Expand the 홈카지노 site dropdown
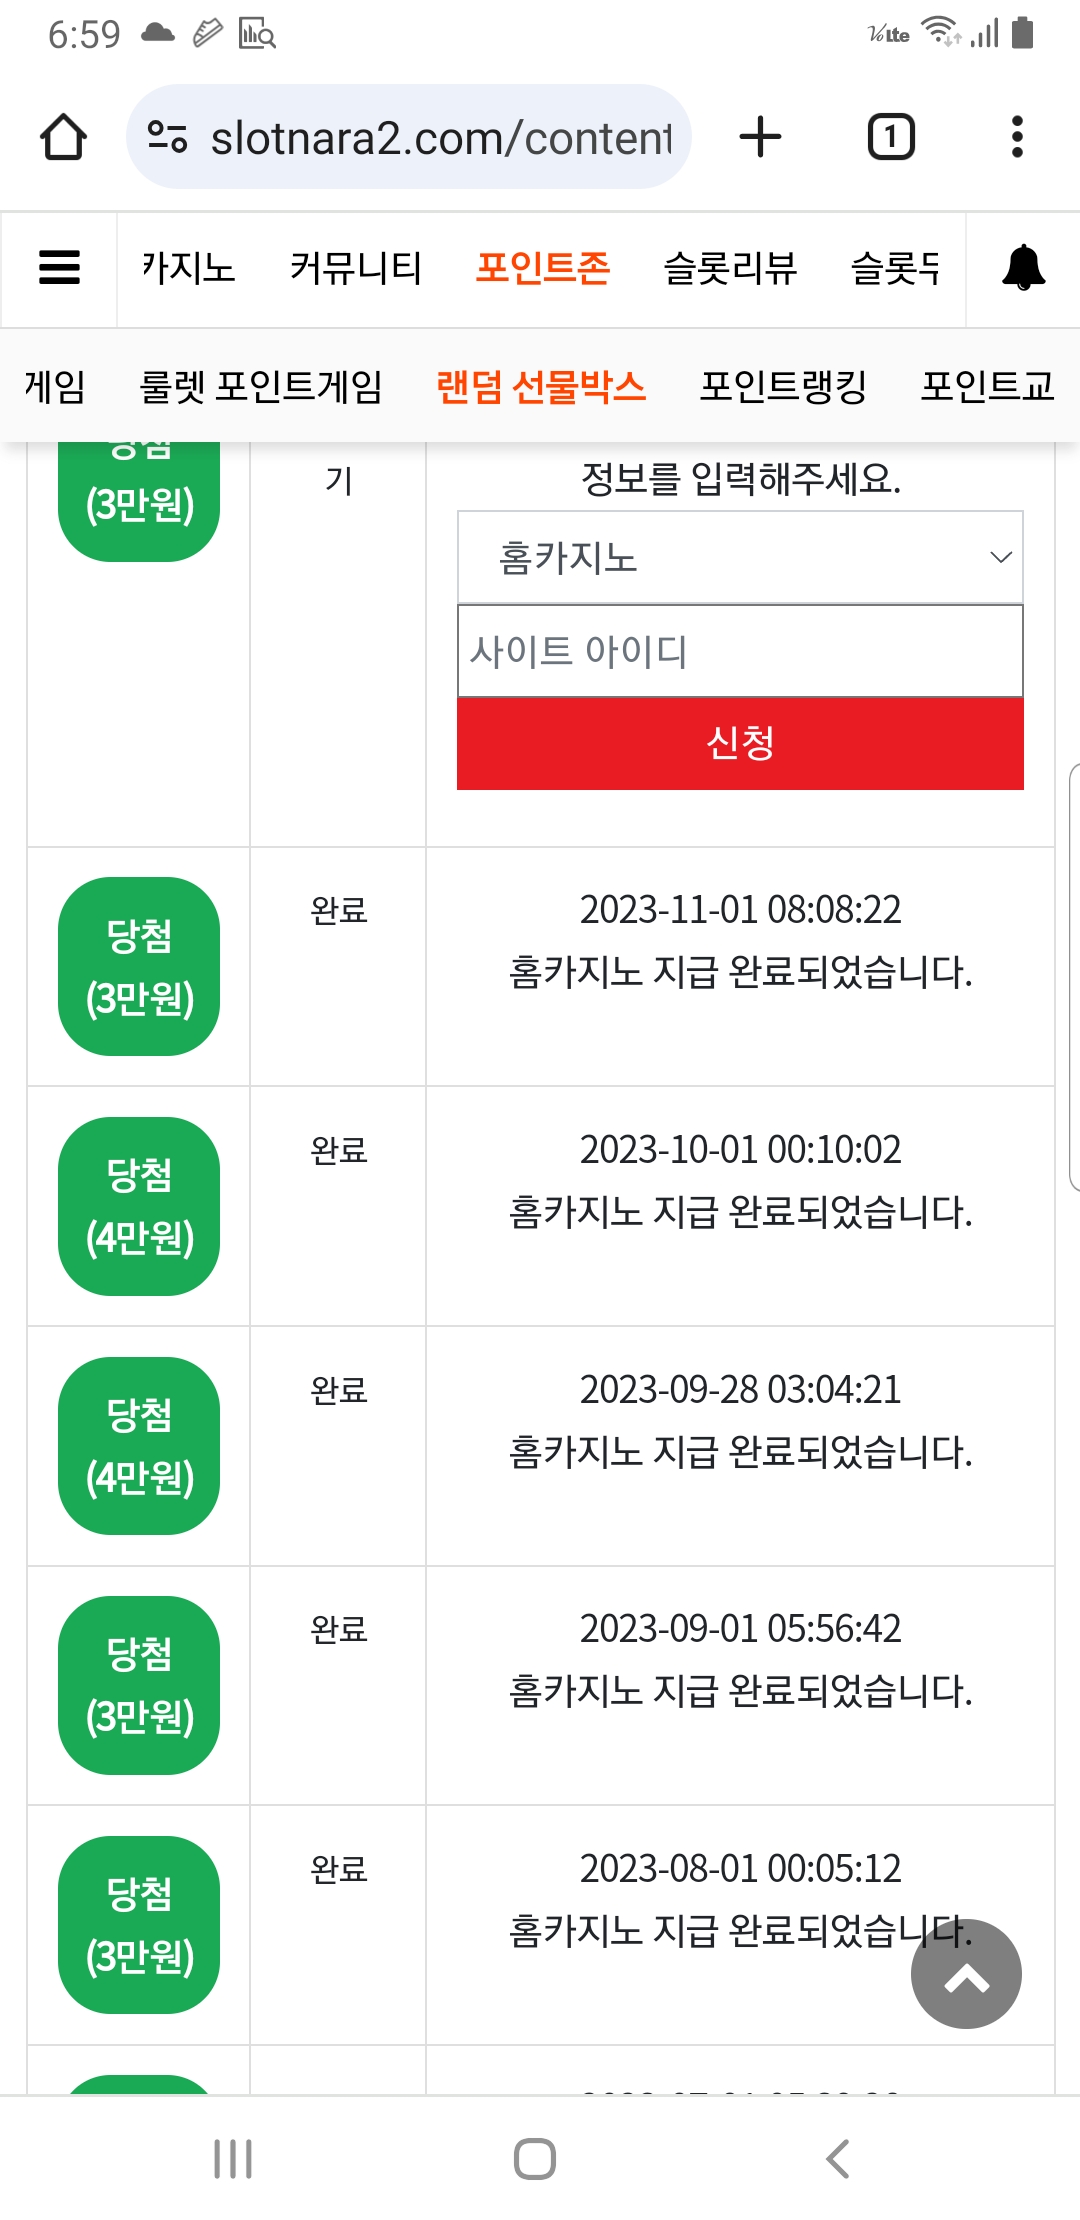The width and height of the screenshot is (1080, 2220). (740, 557)
